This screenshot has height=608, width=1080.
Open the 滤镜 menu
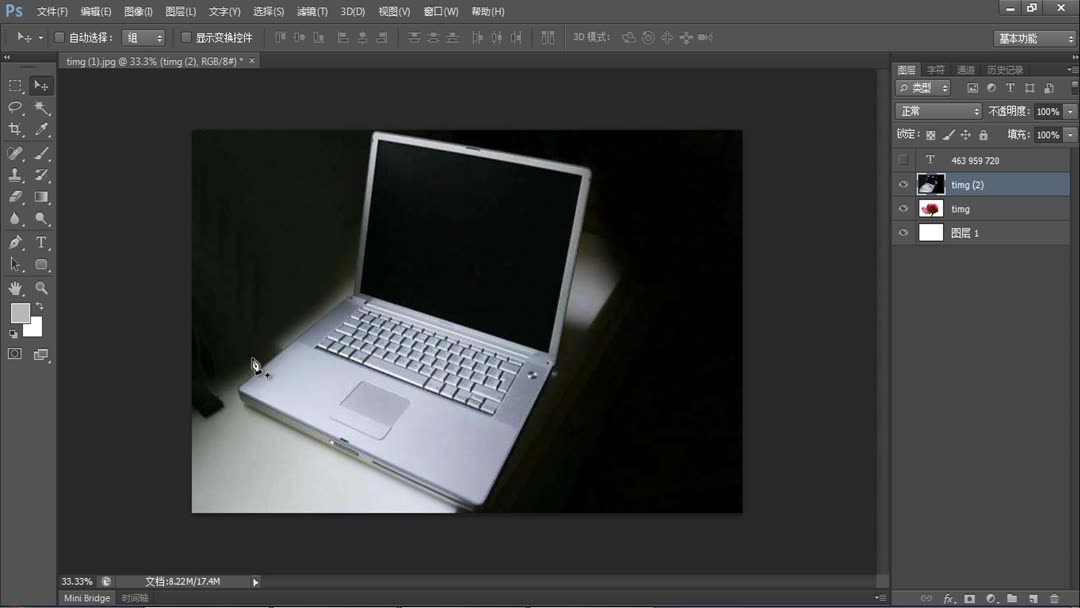[310, 11]
